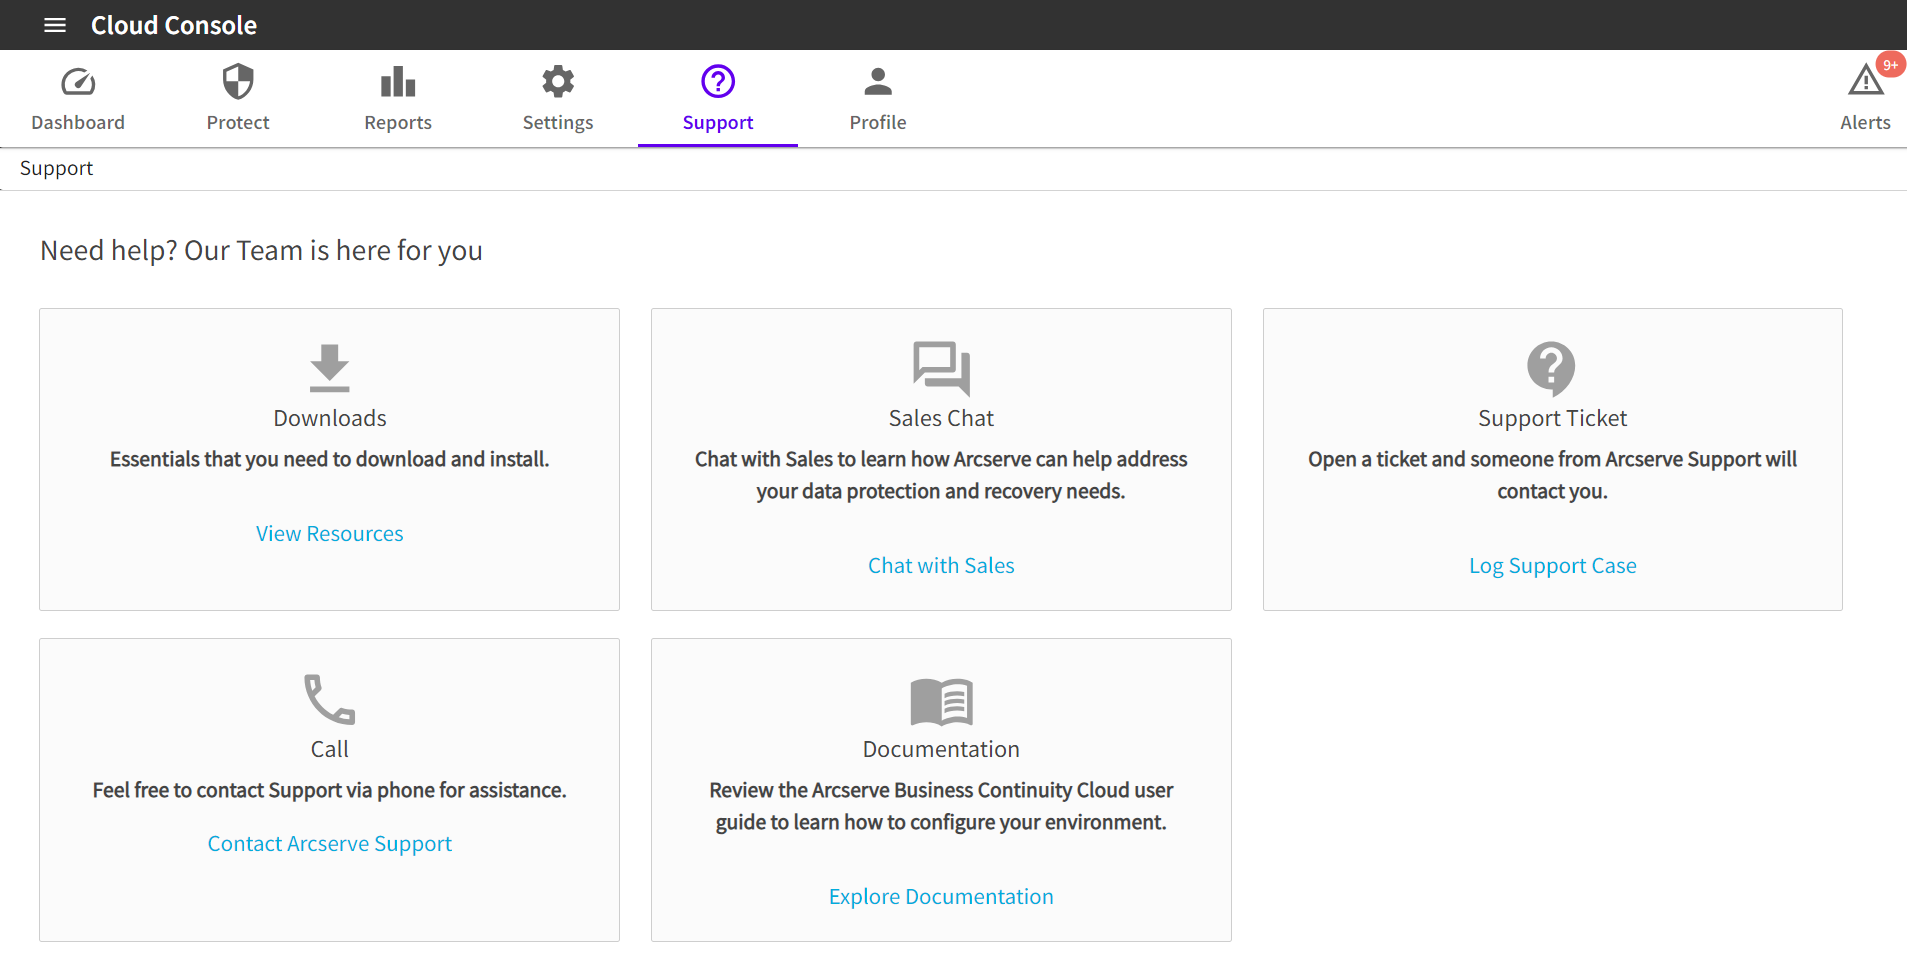Click the Log Support Case link
Viewport: 1907px width, 972px height.
click(x=1552, y=566)
